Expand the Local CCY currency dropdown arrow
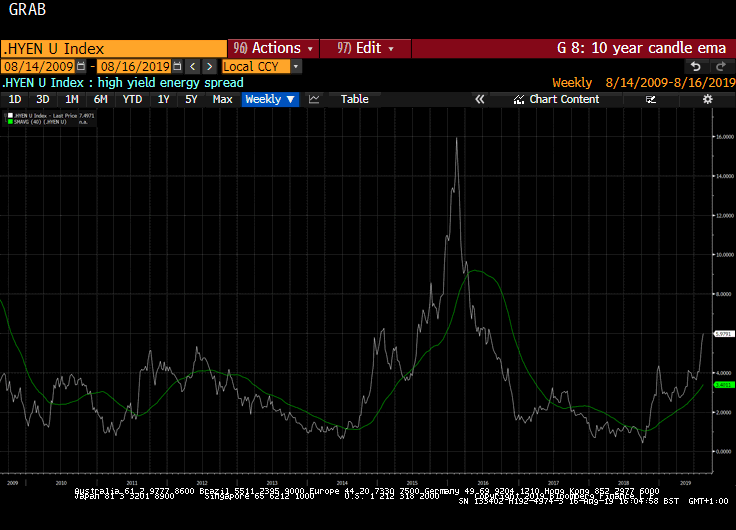 (x=296, y=67)
